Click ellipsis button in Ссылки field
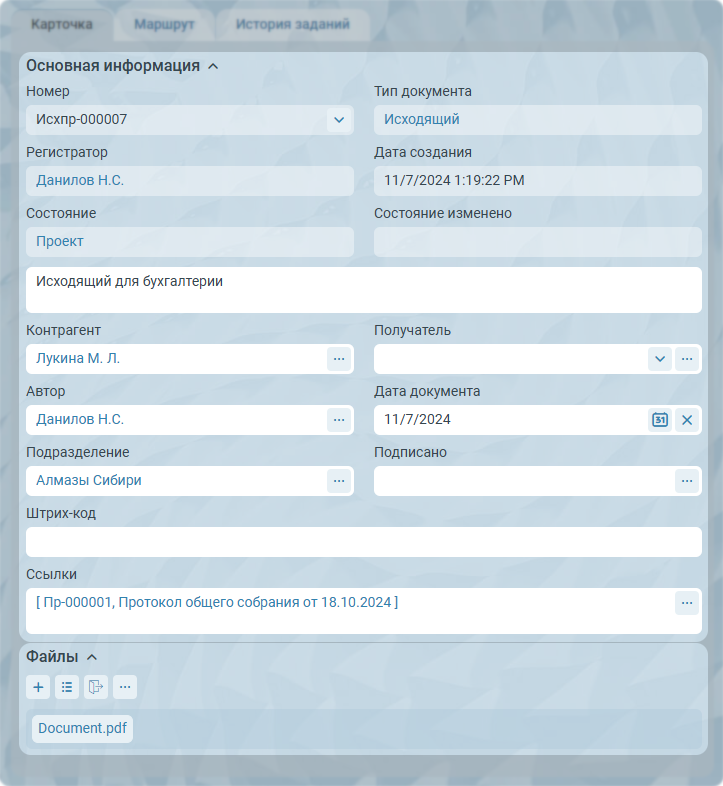 [x=687, y=603]
